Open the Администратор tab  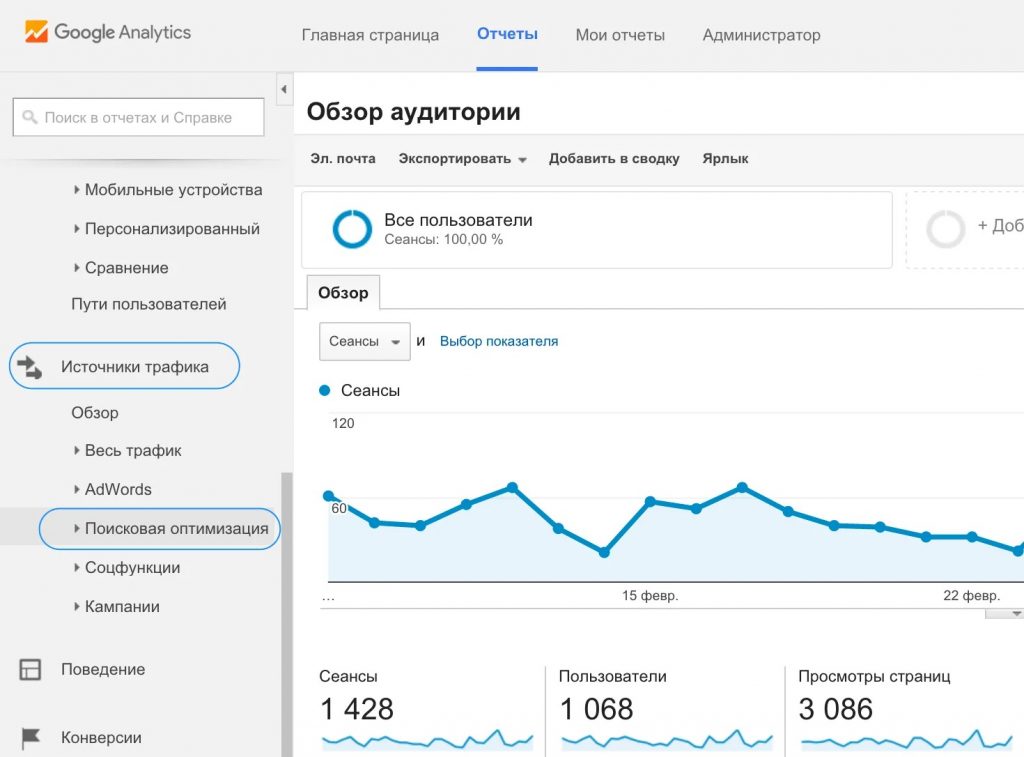761,35
